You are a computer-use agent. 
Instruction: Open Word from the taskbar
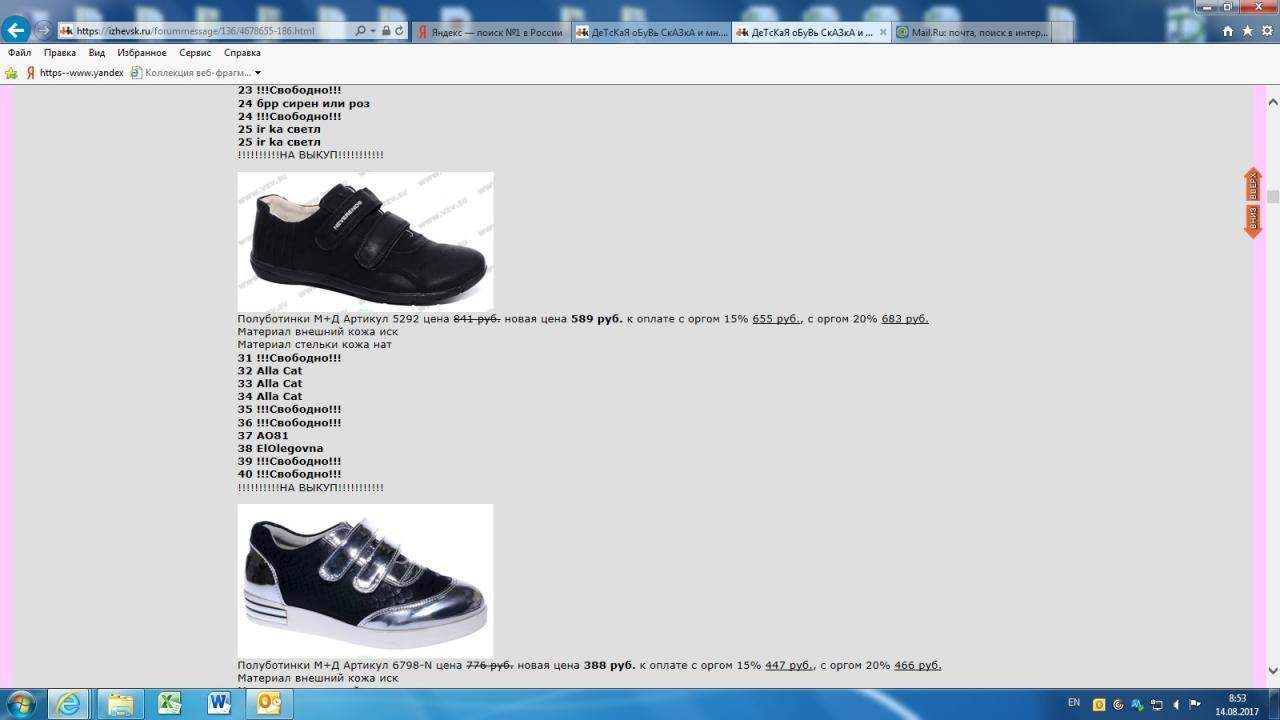click(x=219, y=703)
